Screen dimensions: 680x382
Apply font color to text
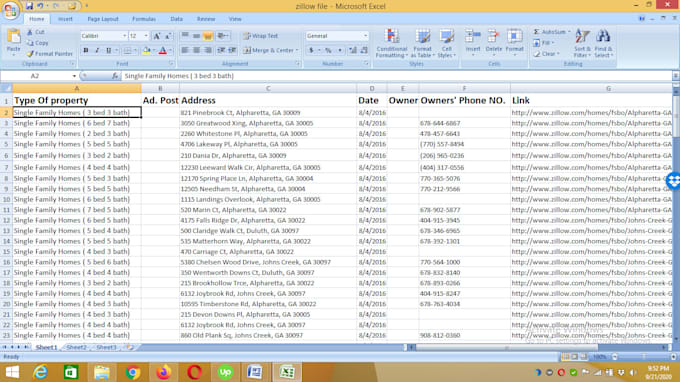click(163, 51)
